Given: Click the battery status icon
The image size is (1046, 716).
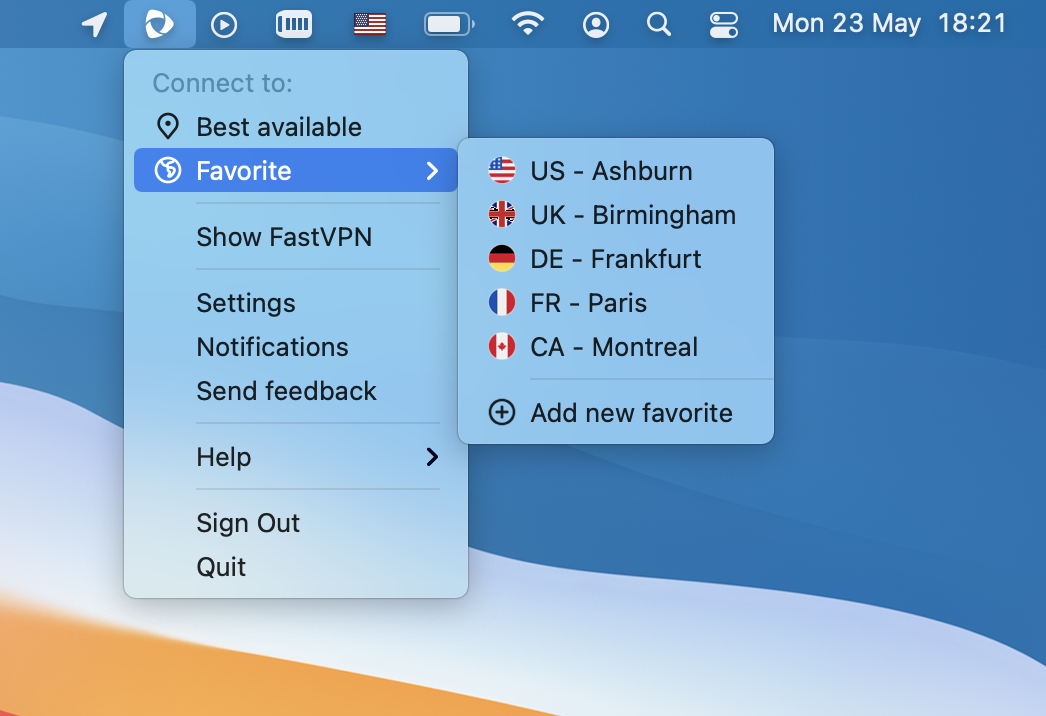Looking at the screenshot, I should point(449,25).
